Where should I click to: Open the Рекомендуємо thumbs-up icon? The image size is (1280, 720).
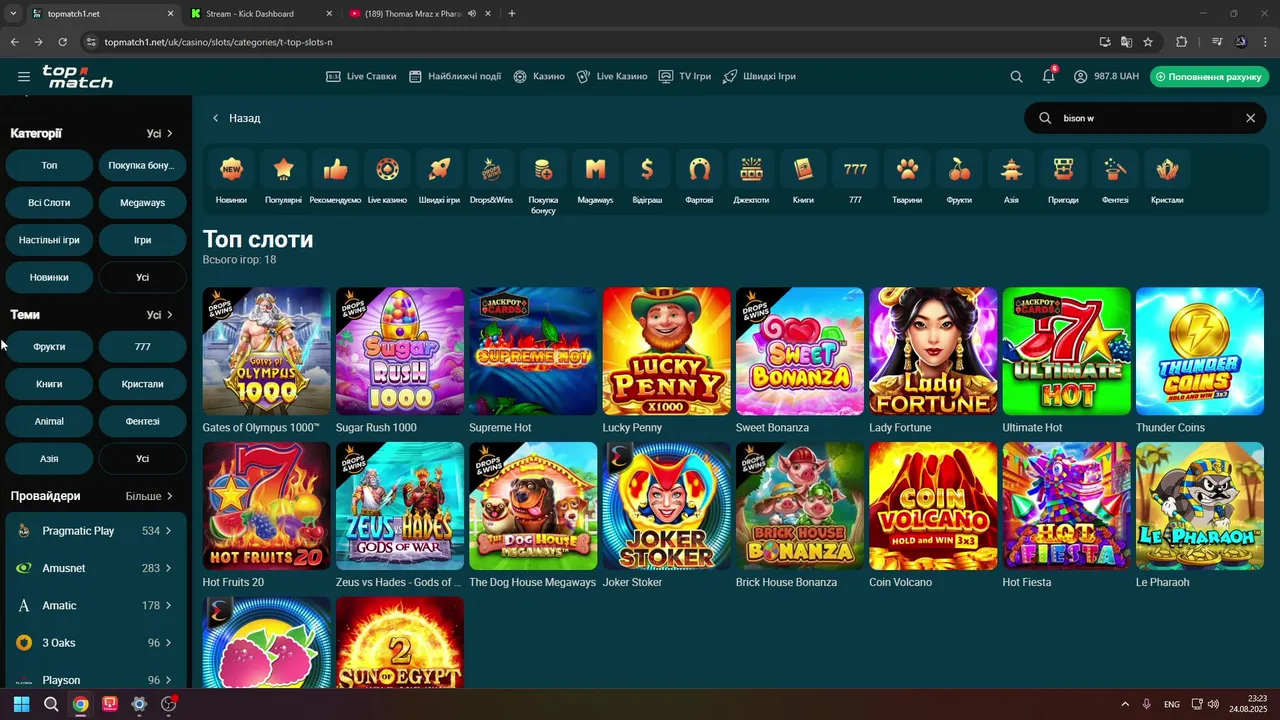click(335, 169)
